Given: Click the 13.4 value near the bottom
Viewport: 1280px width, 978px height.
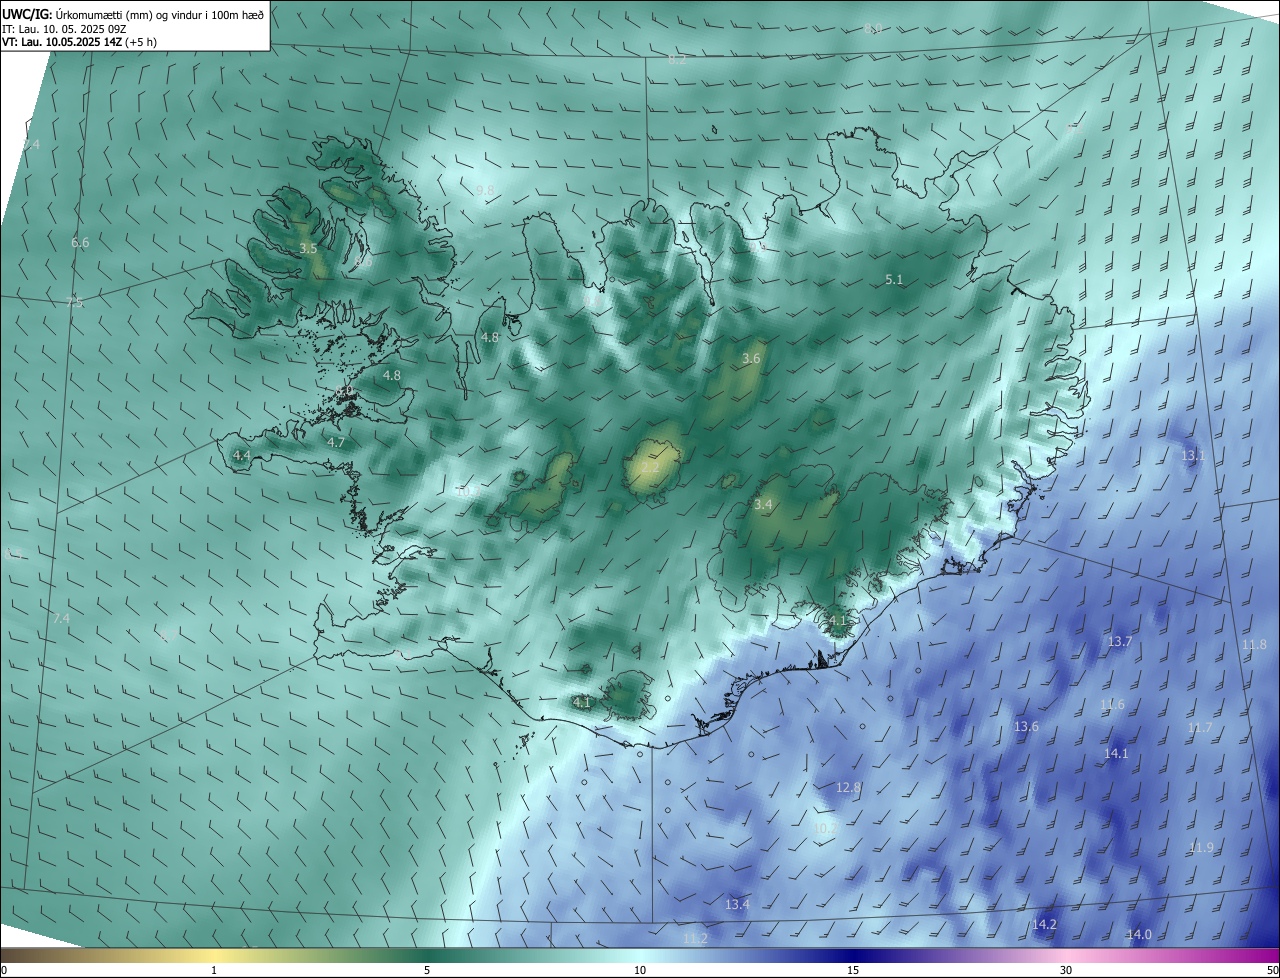Looking at the screenshot, I should coord(737,904).
